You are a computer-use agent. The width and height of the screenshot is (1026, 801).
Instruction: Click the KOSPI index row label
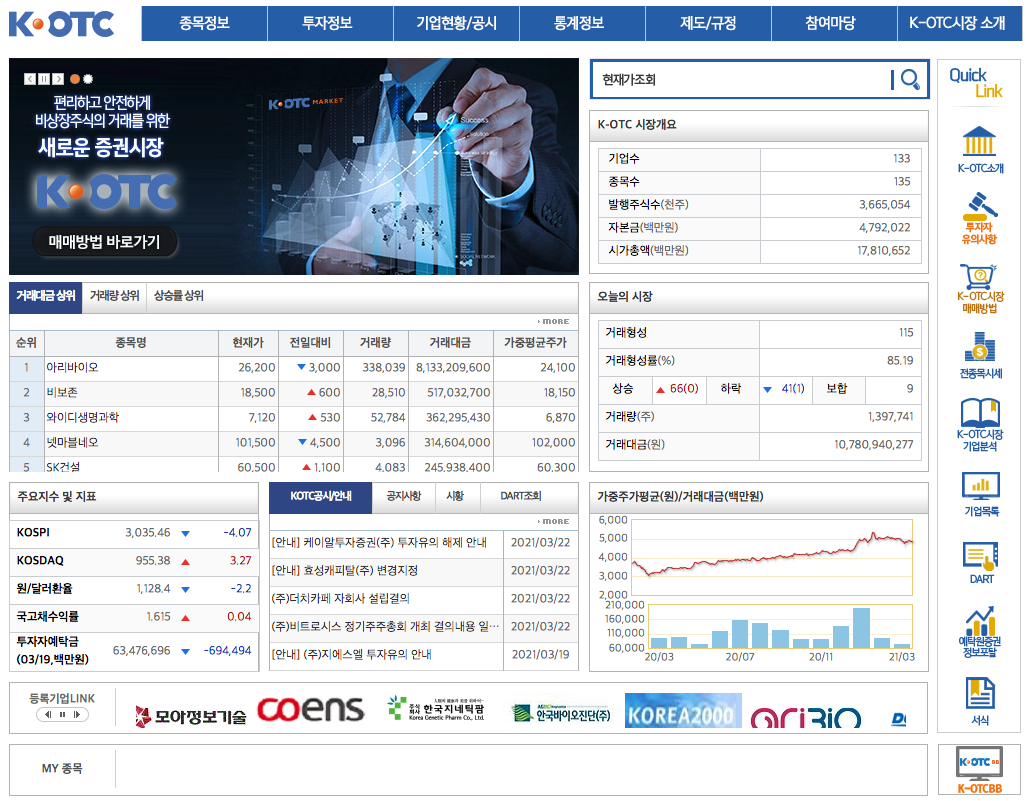(33, 533)
